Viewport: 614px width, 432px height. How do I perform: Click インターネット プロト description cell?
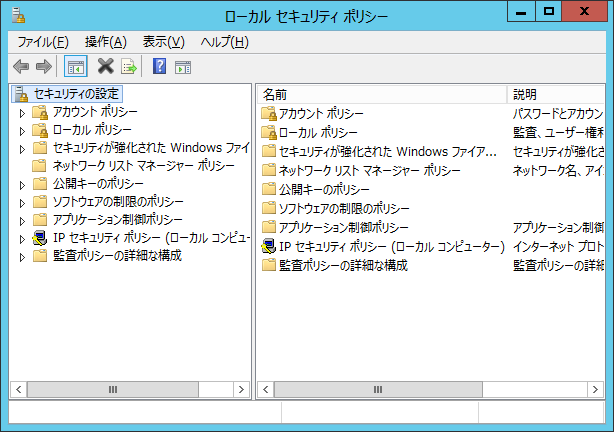[558, 246]
